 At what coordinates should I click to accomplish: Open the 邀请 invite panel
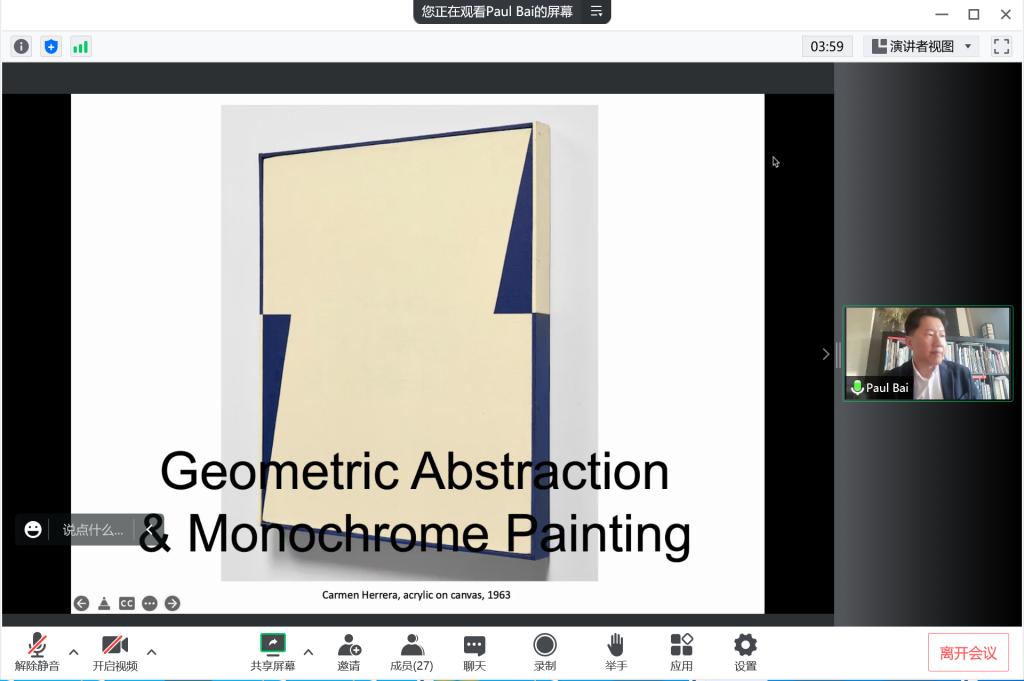[x=349, y=652]
